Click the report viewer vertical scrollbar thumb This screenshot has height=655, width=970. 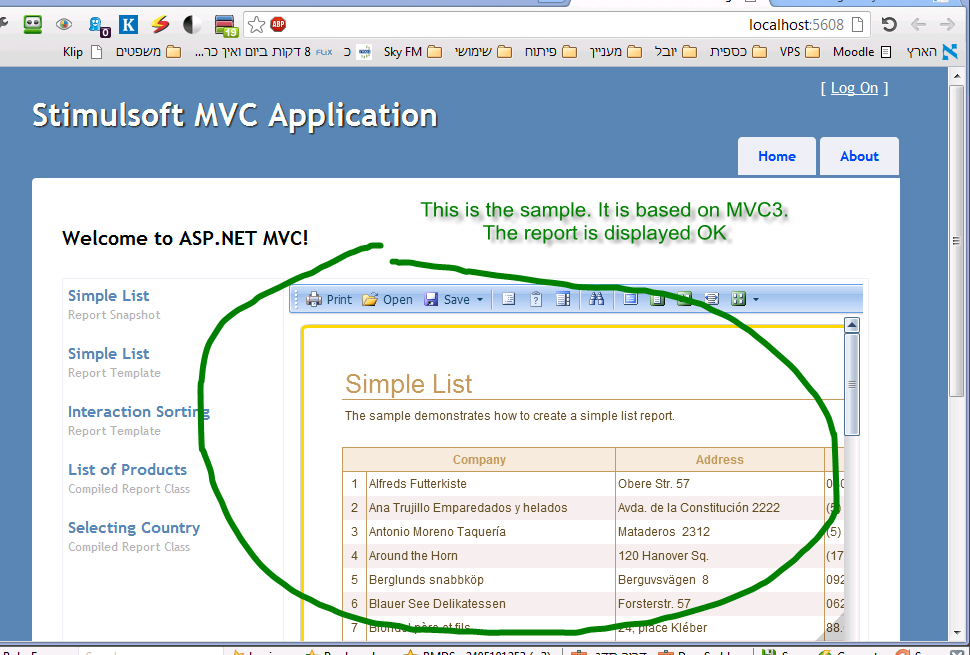(852, 385)
